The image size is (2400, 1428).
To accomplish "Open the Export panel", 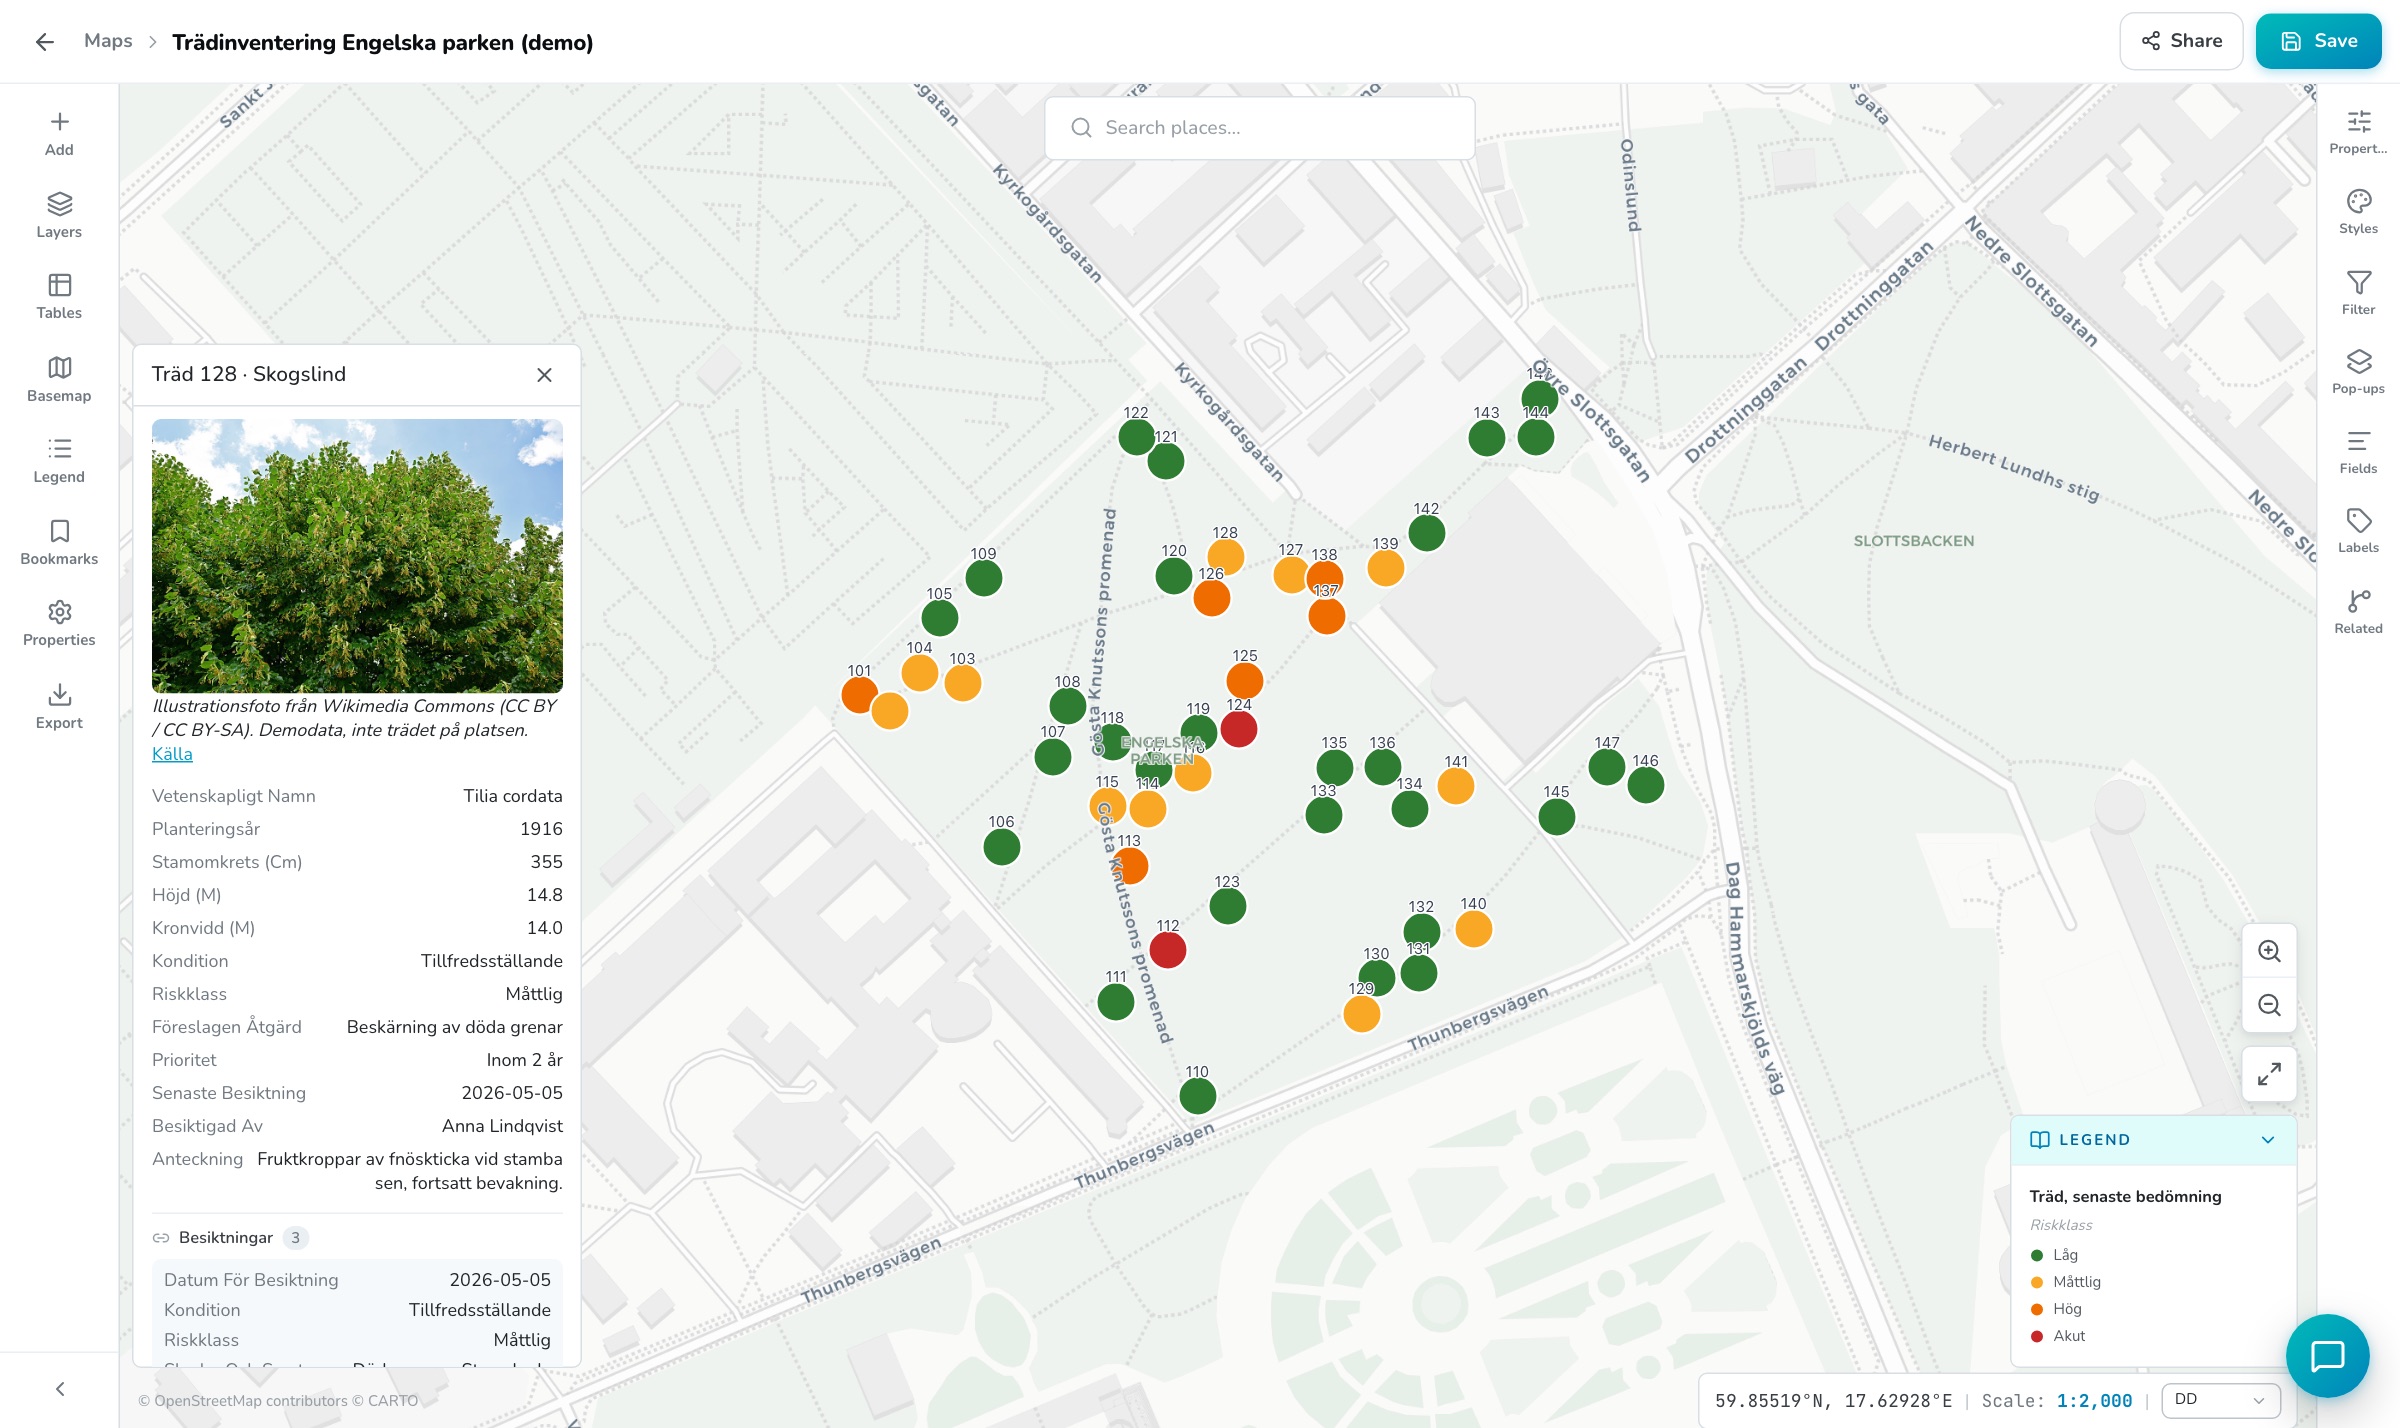I will tap(59, 706).
